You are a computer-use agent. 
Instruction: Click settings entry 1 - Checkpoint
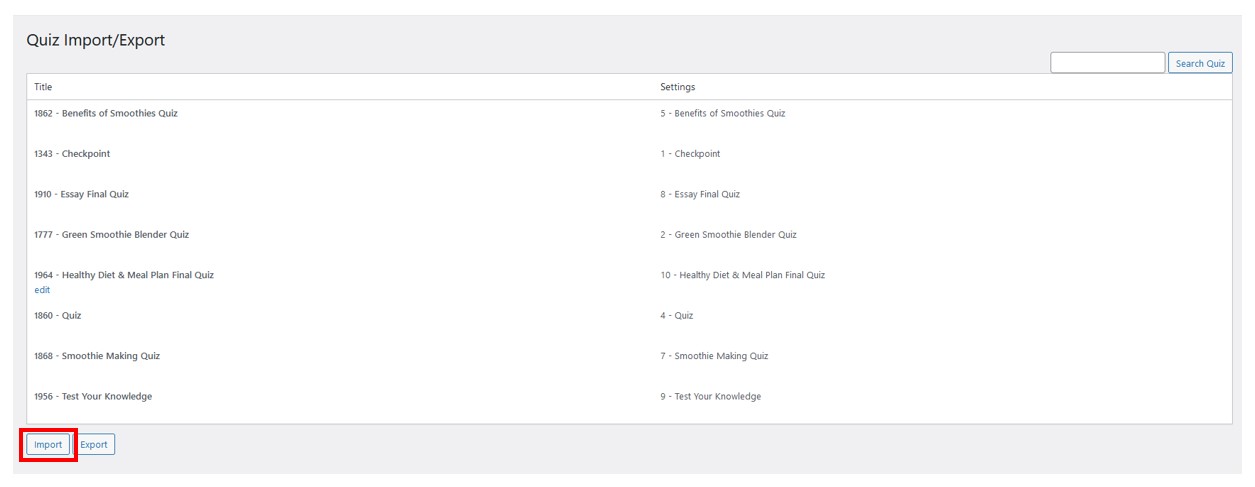tap(690, 154)
